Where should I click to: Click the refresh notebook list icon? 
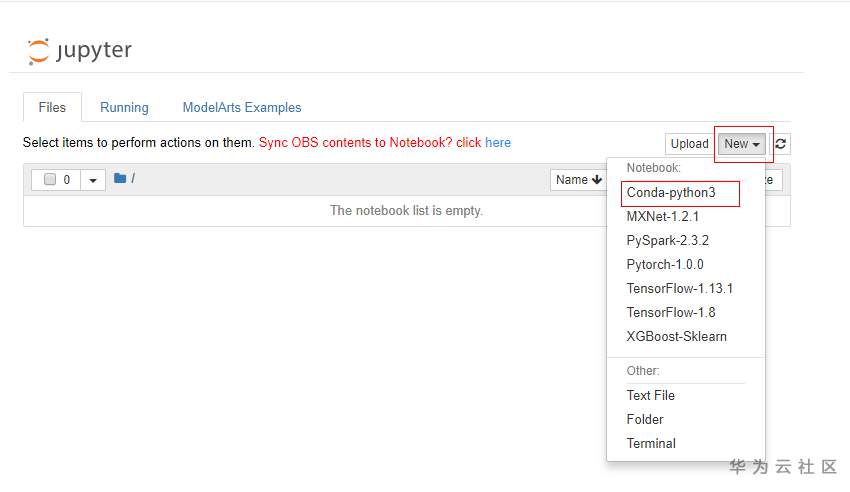pyautogui.click(x=781, y=144)
